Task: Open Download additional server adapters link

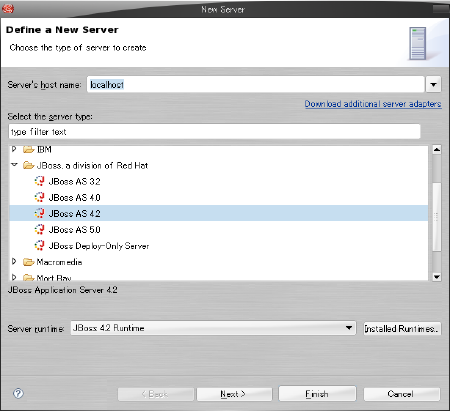Action: click(x=373, y=104)
